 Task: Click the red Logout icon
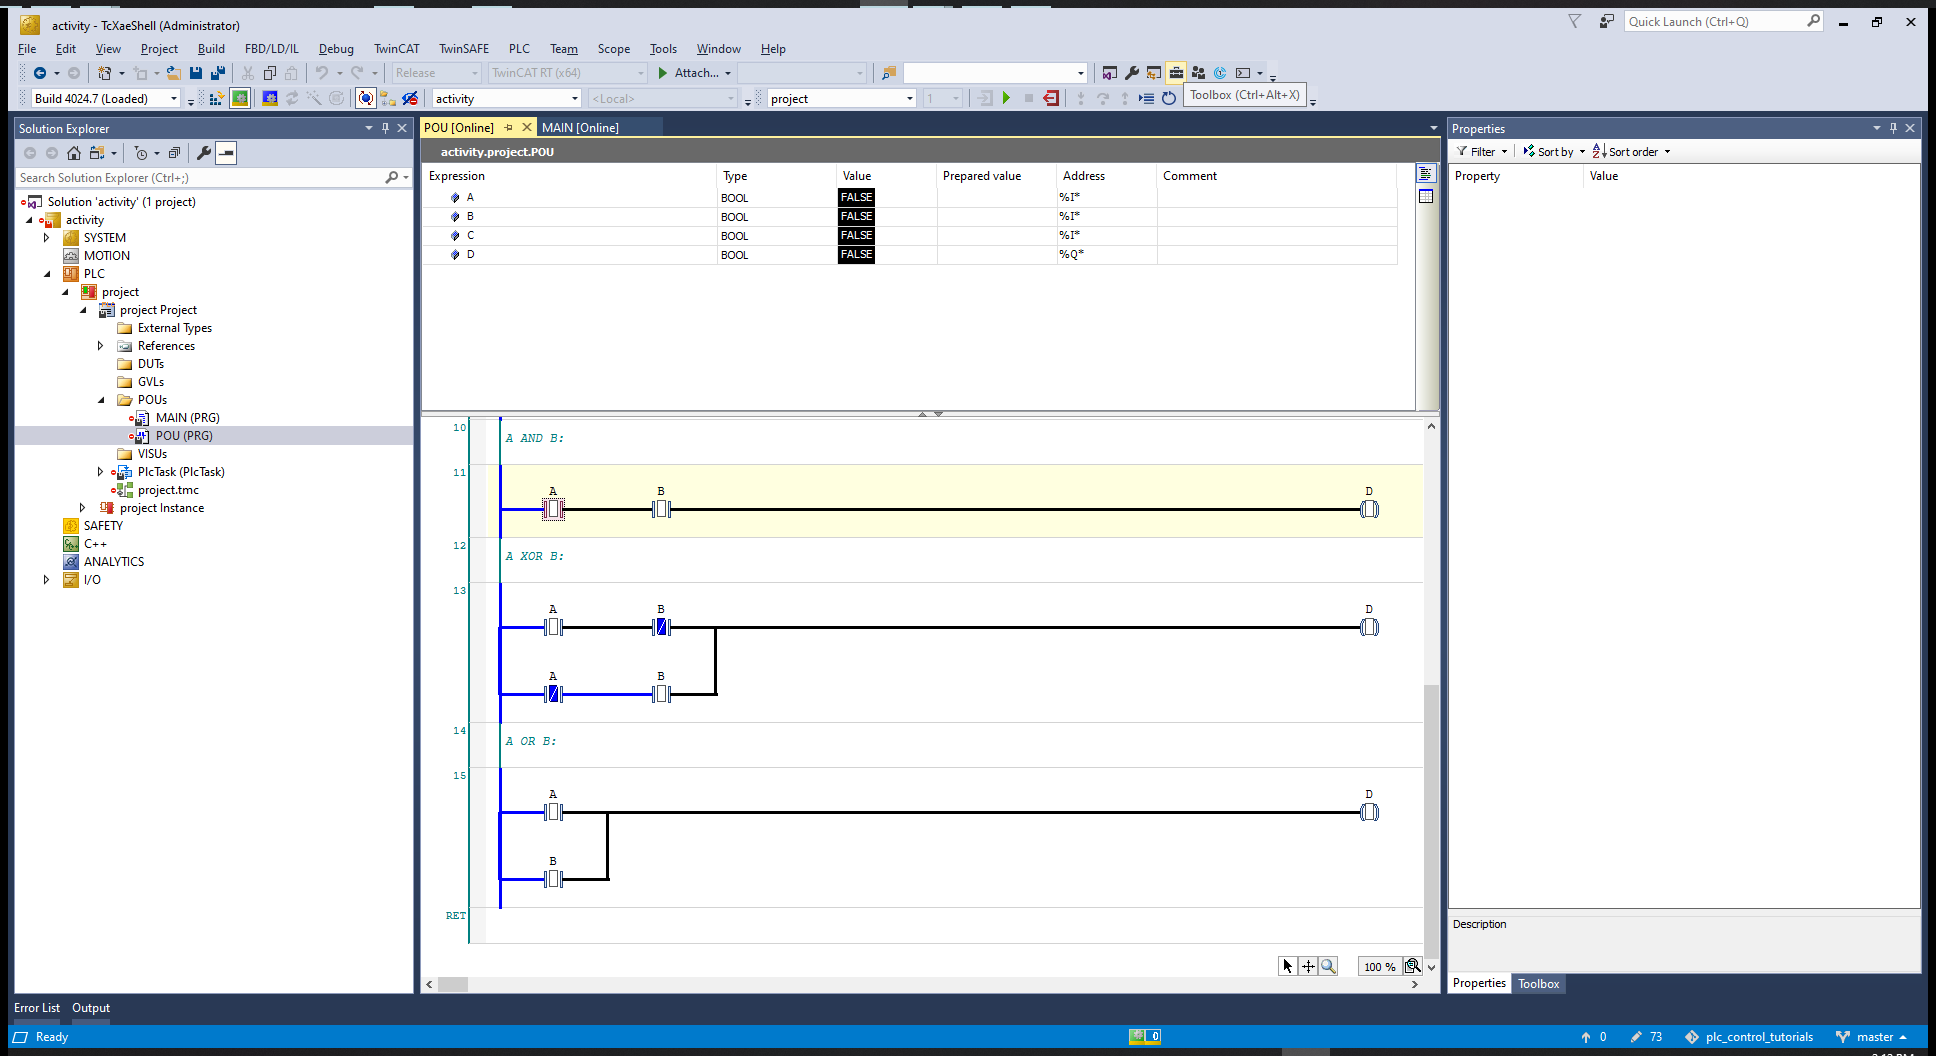1051,98
